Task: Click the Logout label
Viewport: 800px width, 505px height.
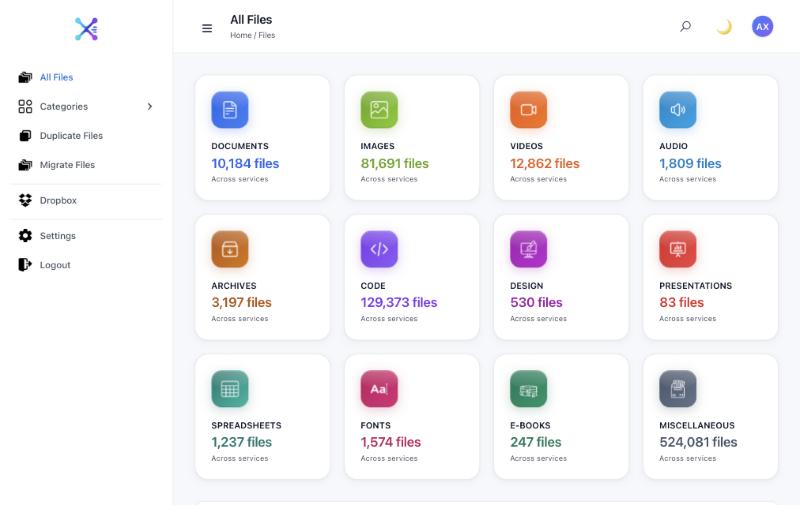Action: pyautogui.click(x=55, y=265)
